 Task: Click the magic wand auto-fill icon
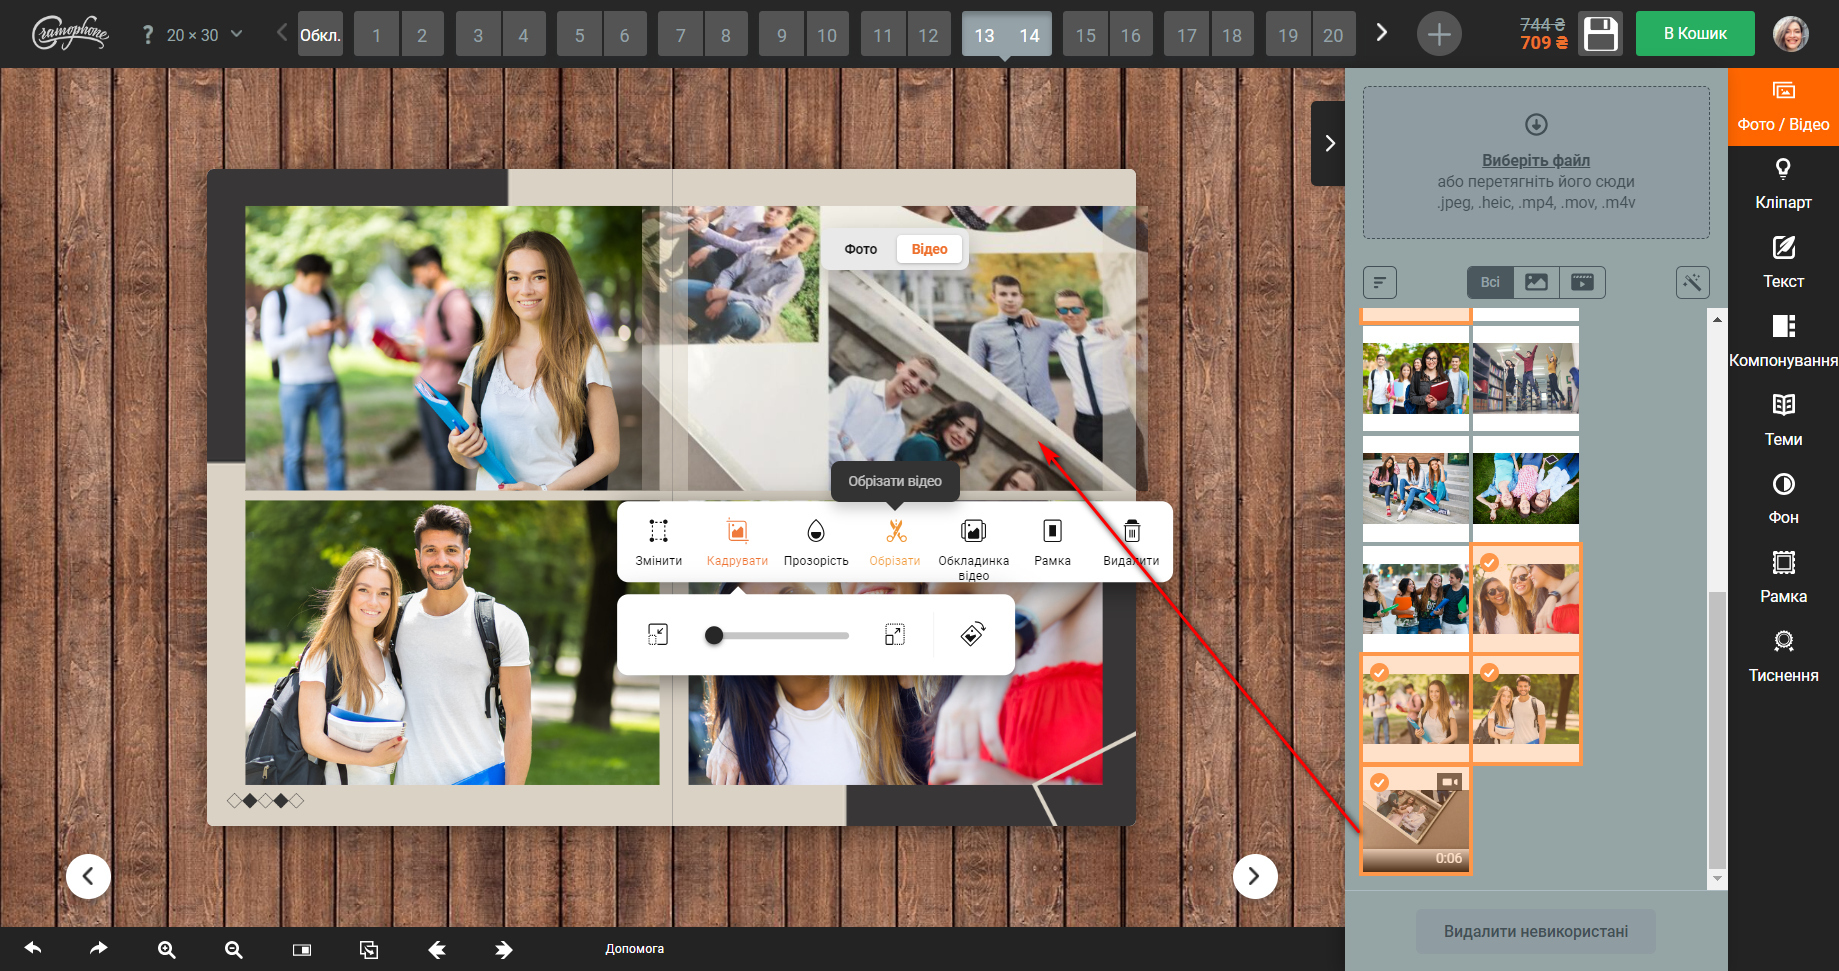pyautogui.click(x=1692, y=282)
